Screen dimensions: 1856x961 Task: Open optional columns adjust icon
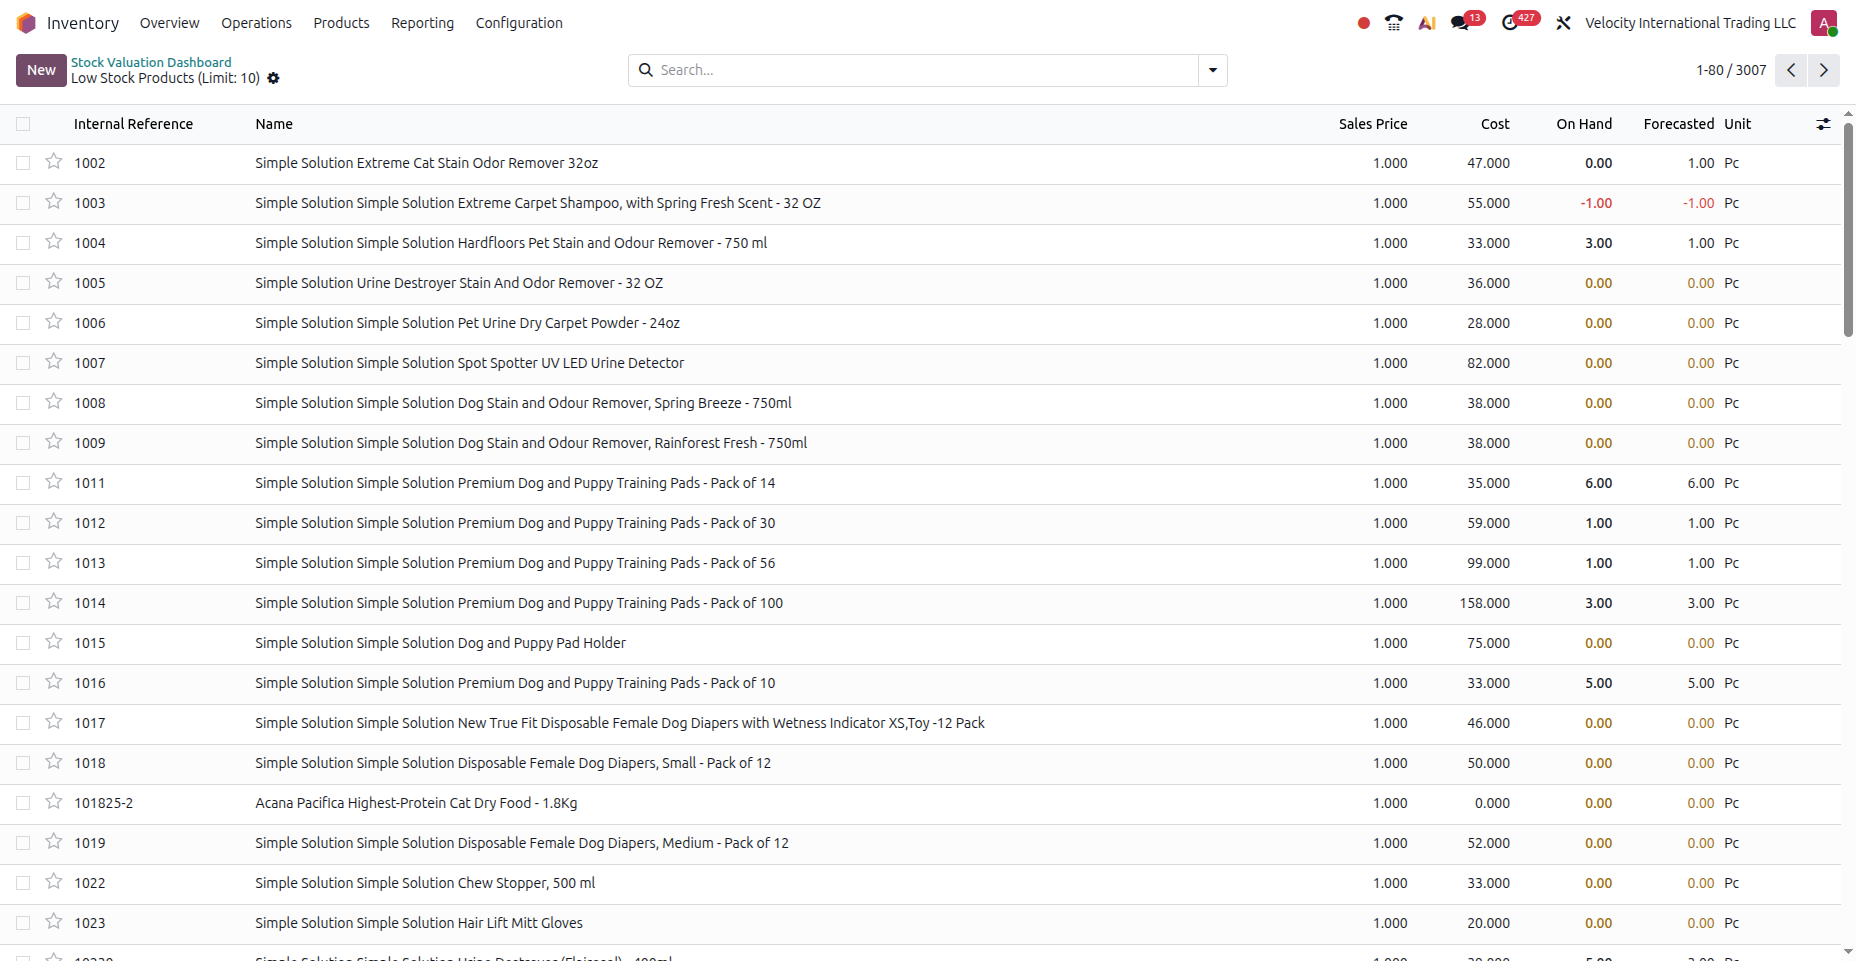coord(1823,124)
